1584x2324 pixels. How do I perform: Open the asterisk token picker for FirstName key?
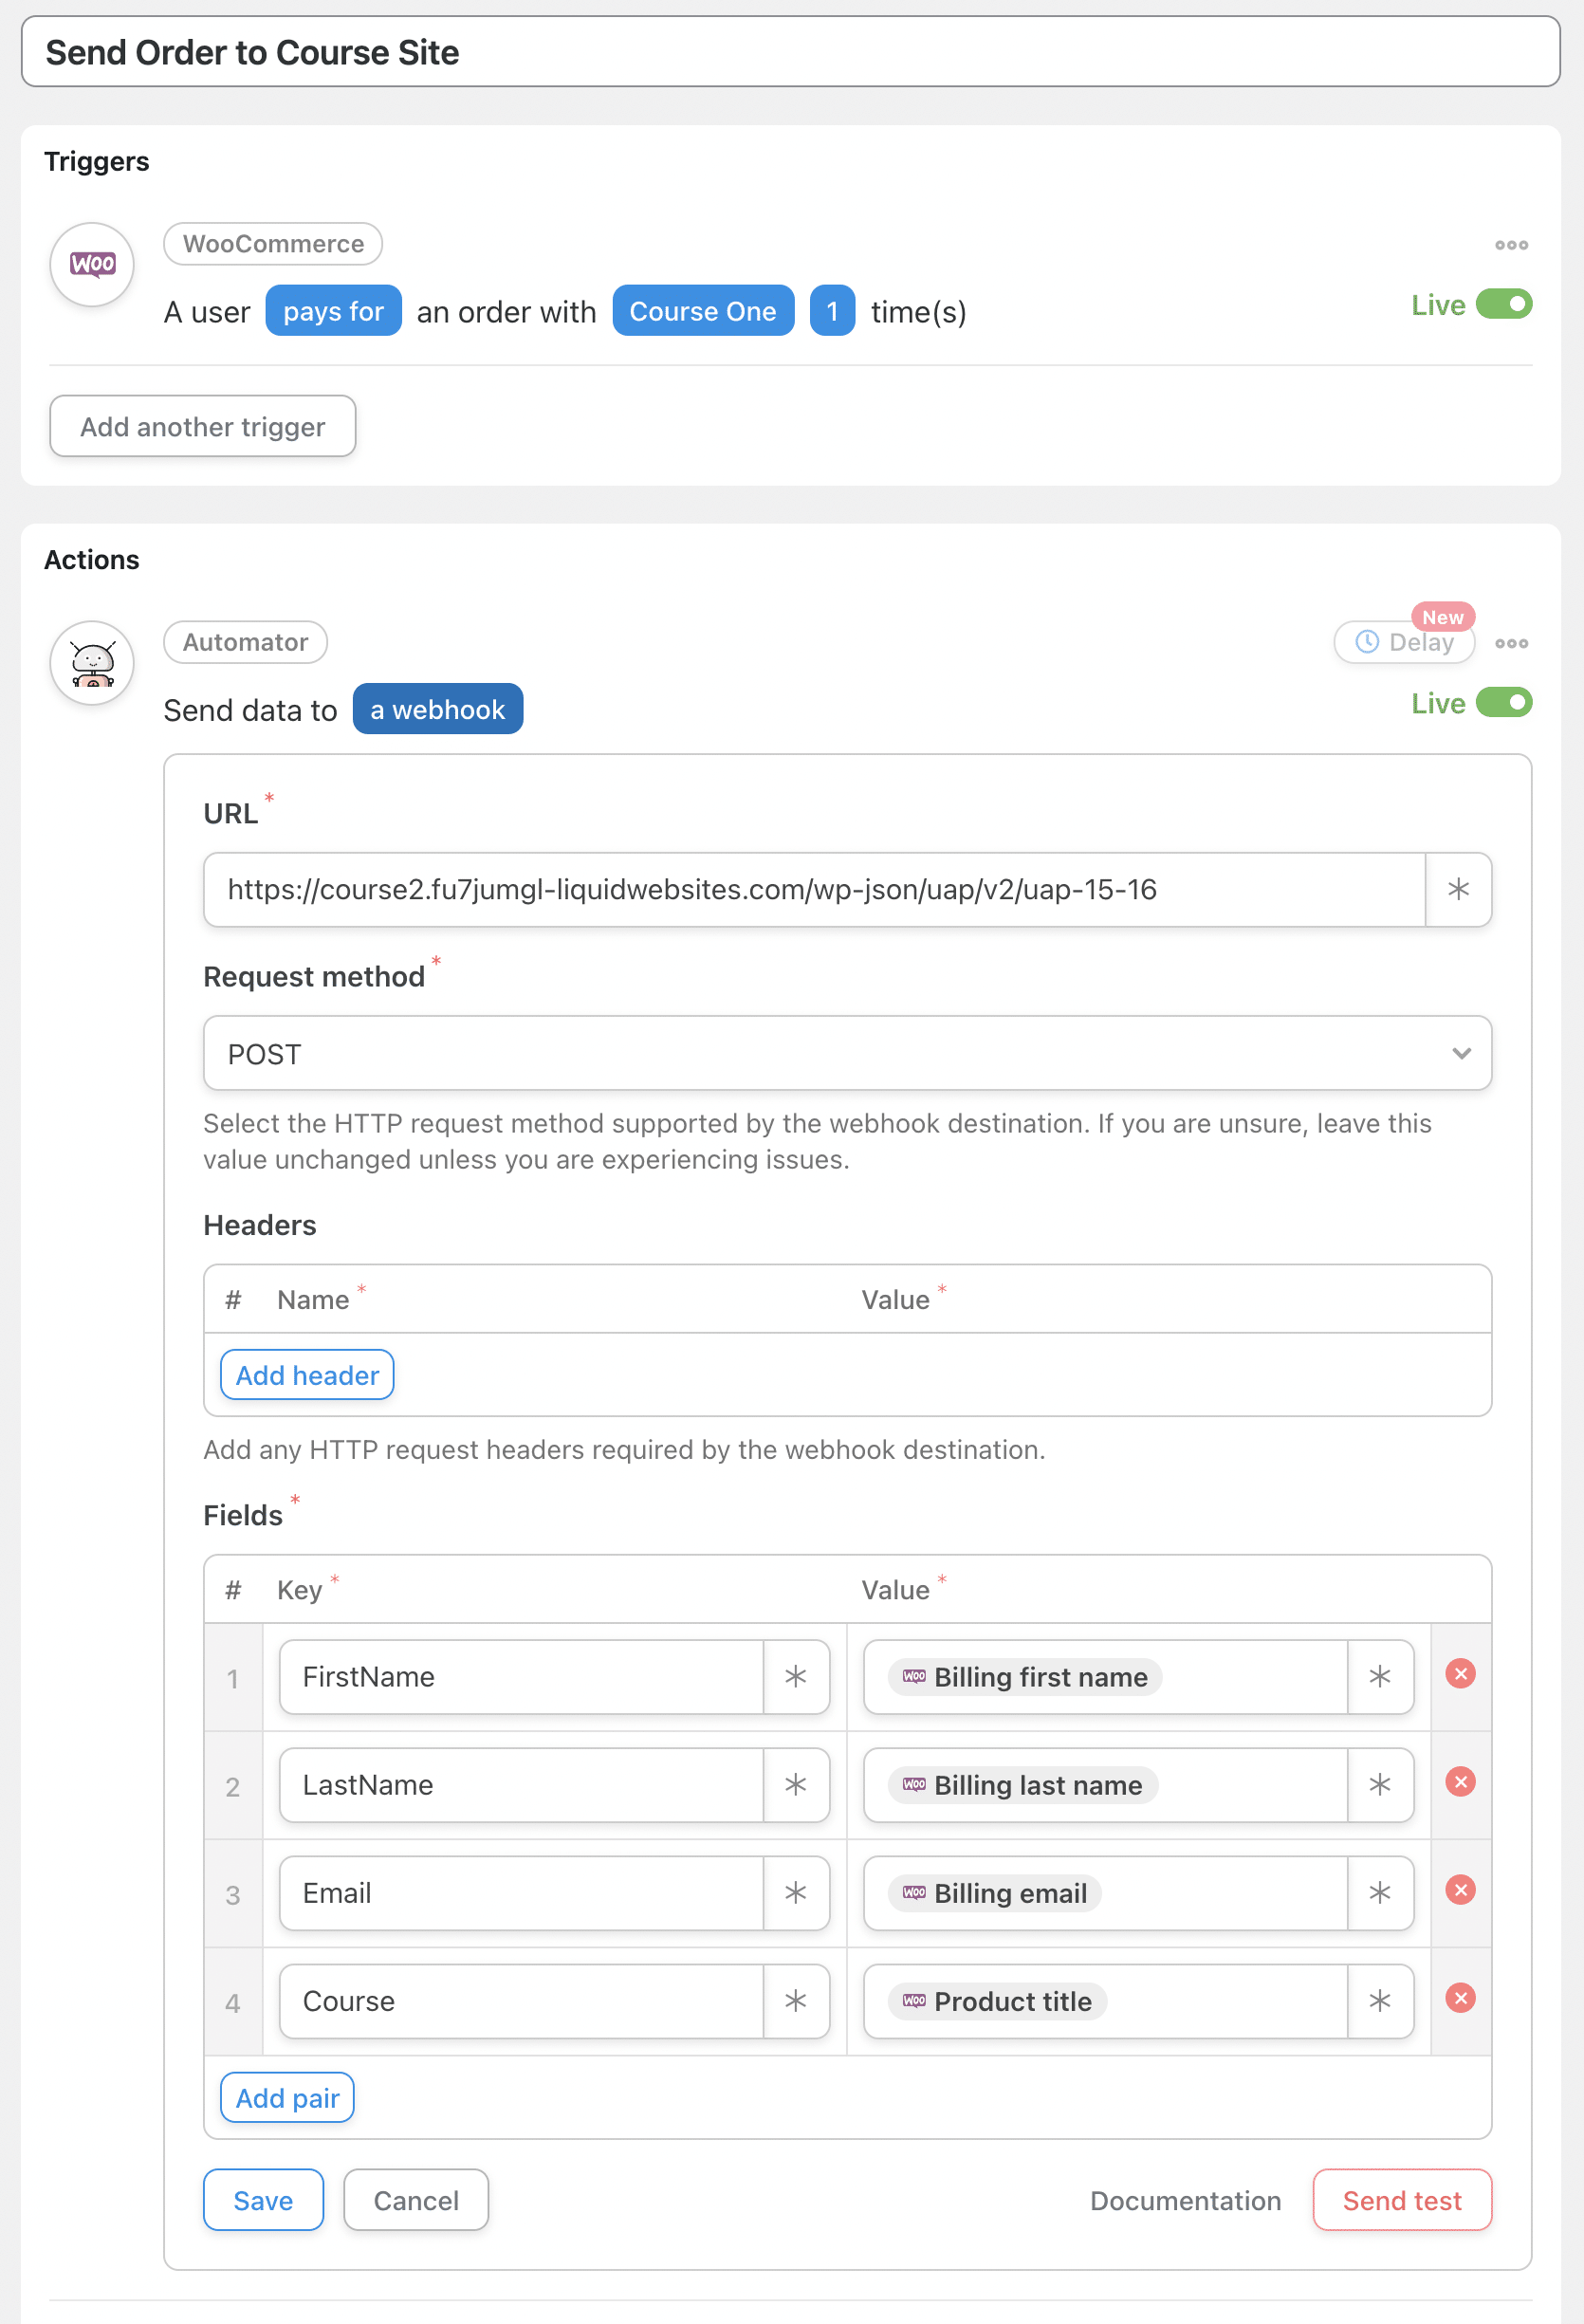(x=796, y=1677)
